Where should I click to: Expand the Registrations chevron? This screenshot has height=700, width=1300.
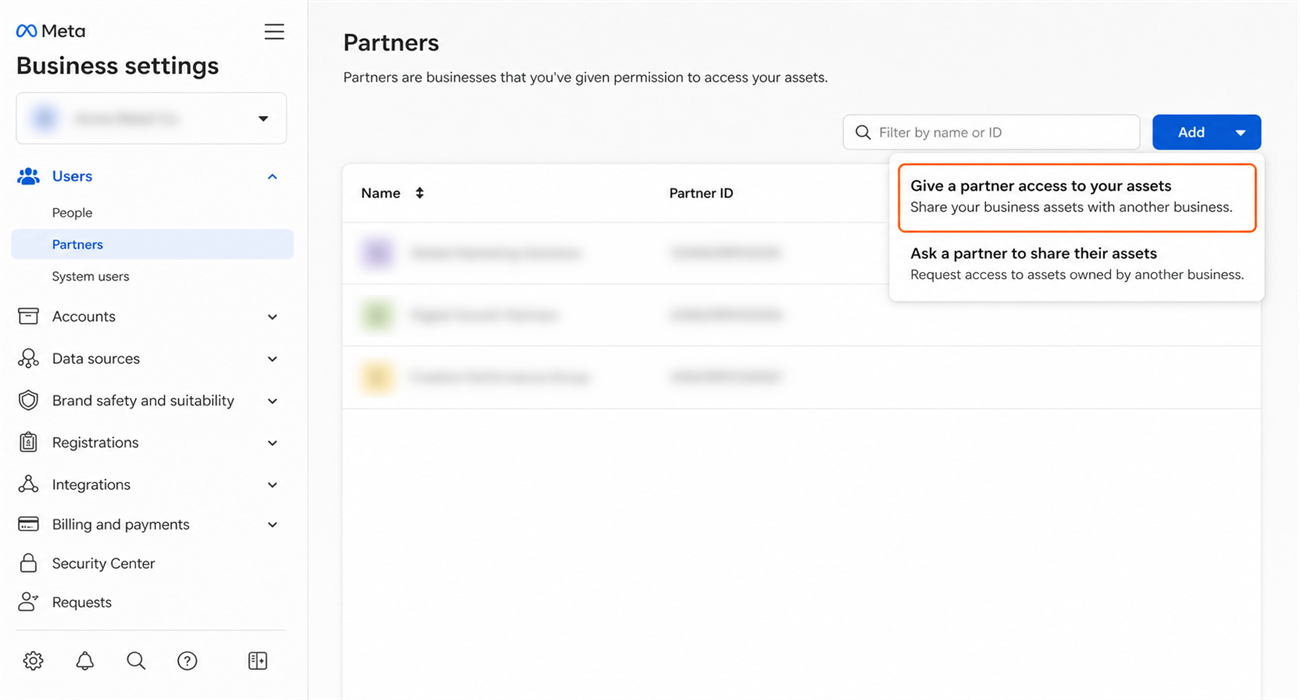(272, 443)
